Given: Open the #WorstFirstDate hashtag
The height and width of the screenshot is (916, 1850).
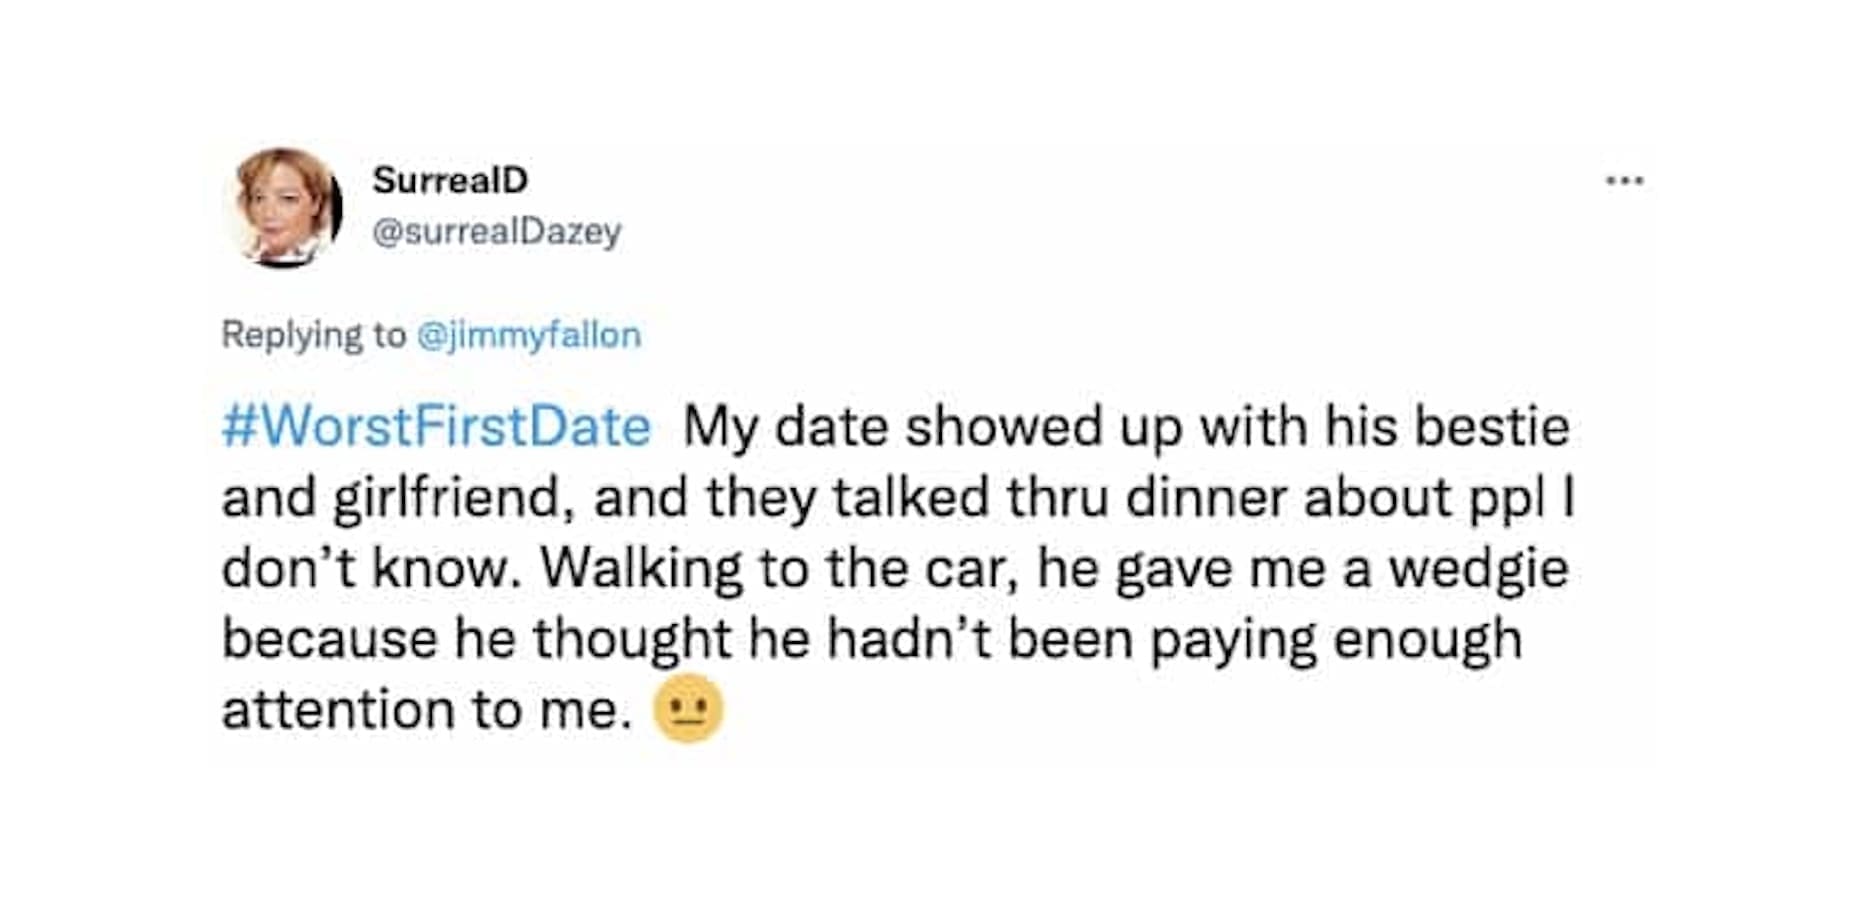Looking at the screenshot, I should pyautogui.click(x=436, y=427).
